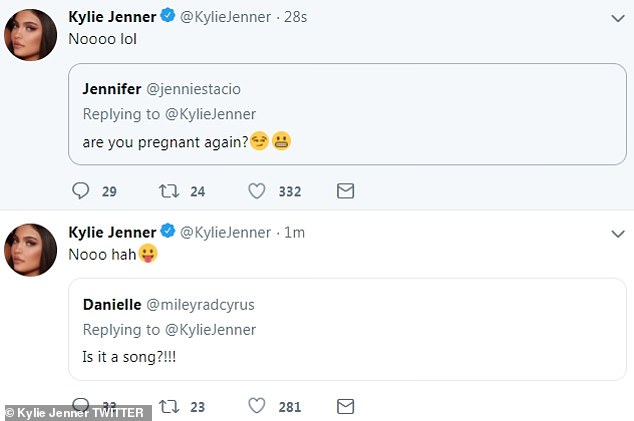Retweet the "Noooo lol" tweet
The width and height of the screenshot is (634, 421).
(x=167, y=190)
